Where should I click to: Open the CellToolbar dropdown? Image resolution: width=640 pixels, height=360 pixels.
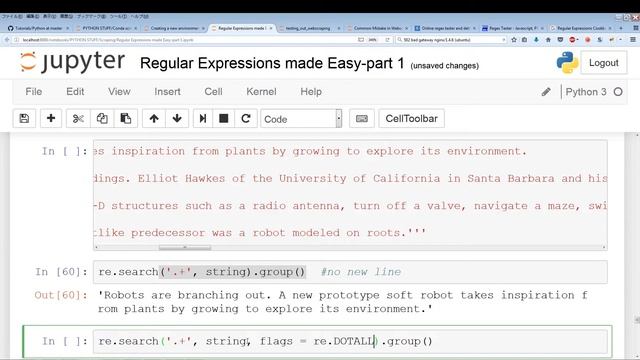pos(411,119)
